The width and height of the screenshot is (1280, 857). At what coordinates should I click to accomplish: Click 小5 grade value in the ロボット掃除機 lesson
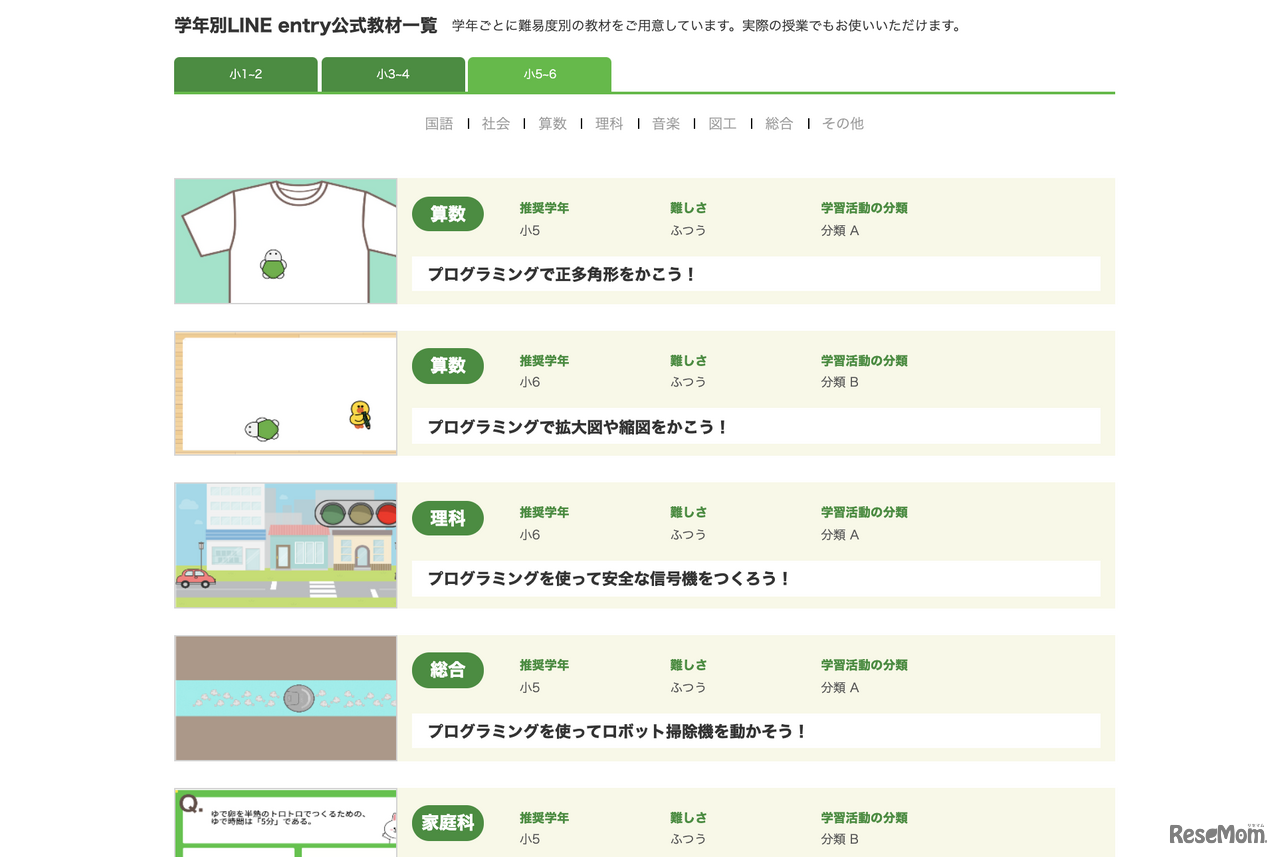530,688
